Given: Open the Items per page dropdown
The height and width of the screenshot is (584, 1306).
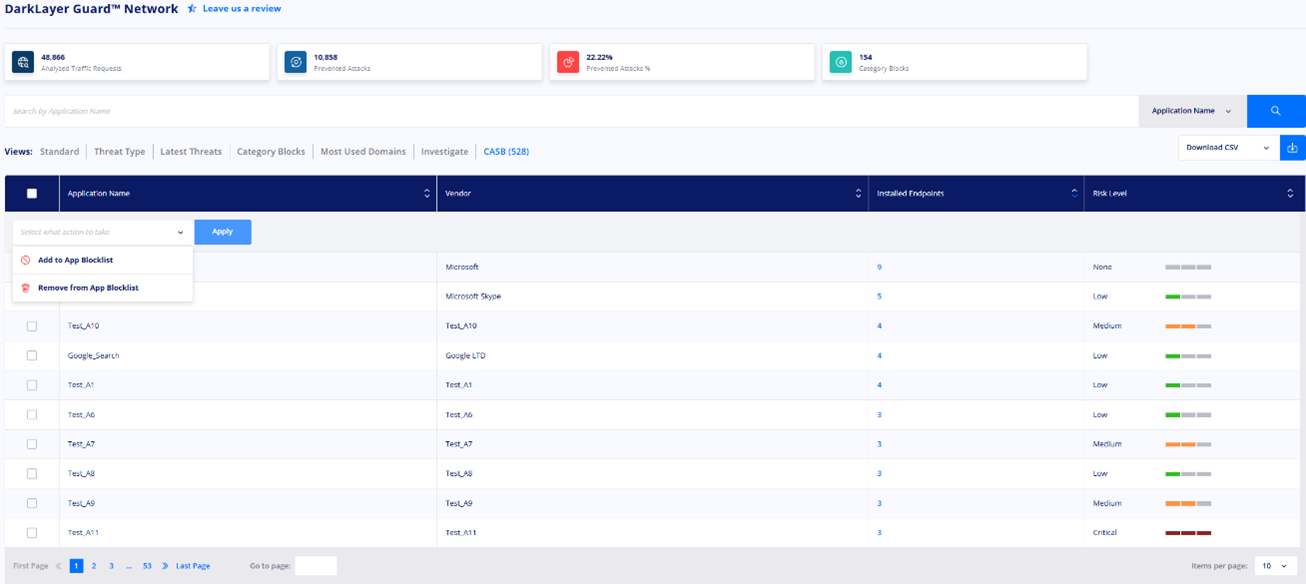Looking at the screenshot, I should point(1275,566).
